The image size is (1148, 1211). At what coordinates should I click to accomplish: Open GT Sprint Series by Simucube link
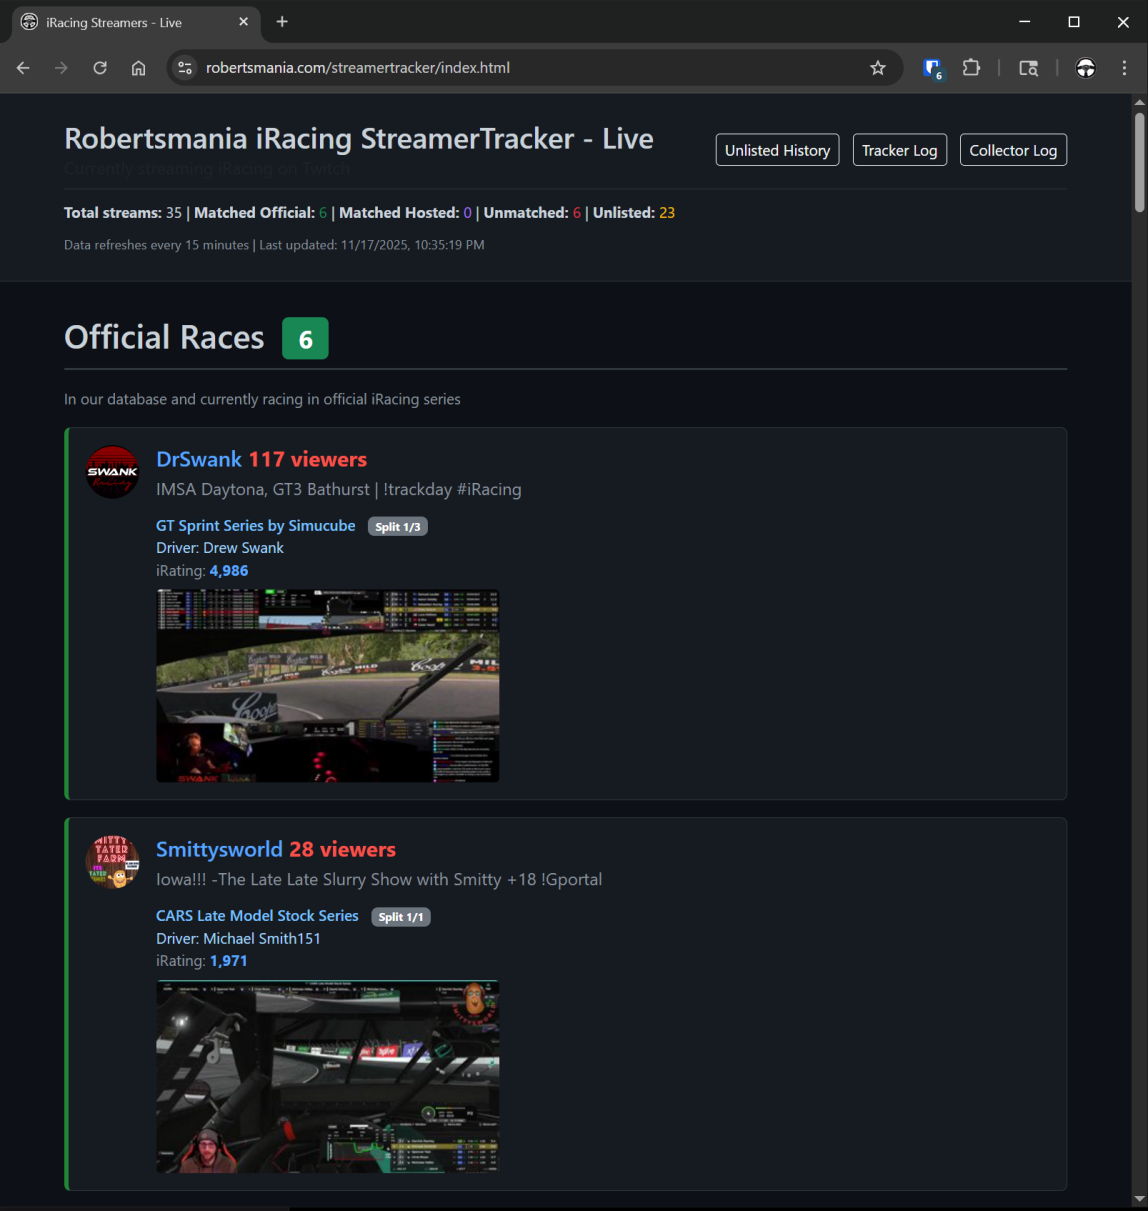click(x=255, y=526)
